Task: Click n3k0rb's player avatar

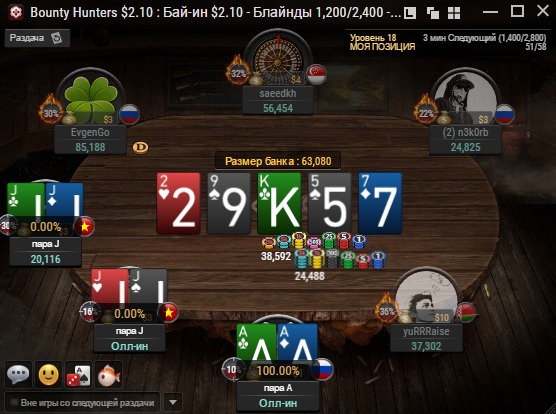Action: click(x=465, y=96)
